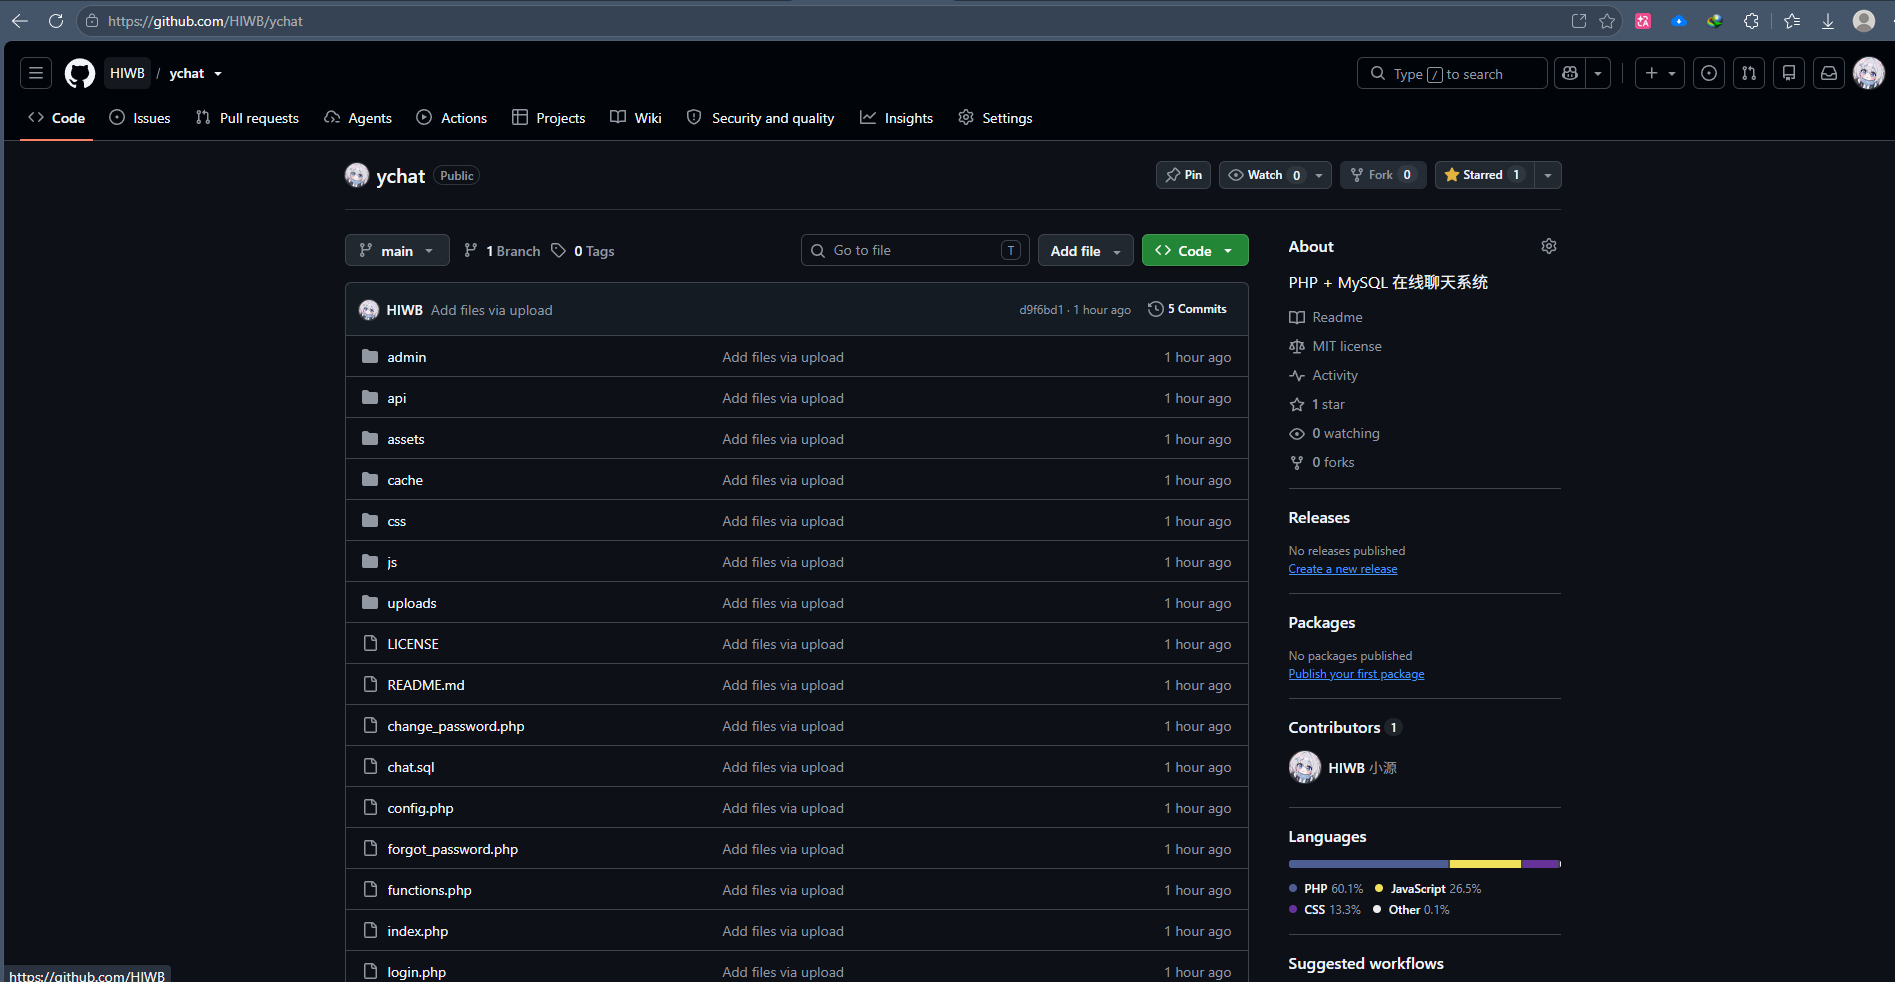Open the Activity link in About

pyautogui.click(x=1324, y=375)
